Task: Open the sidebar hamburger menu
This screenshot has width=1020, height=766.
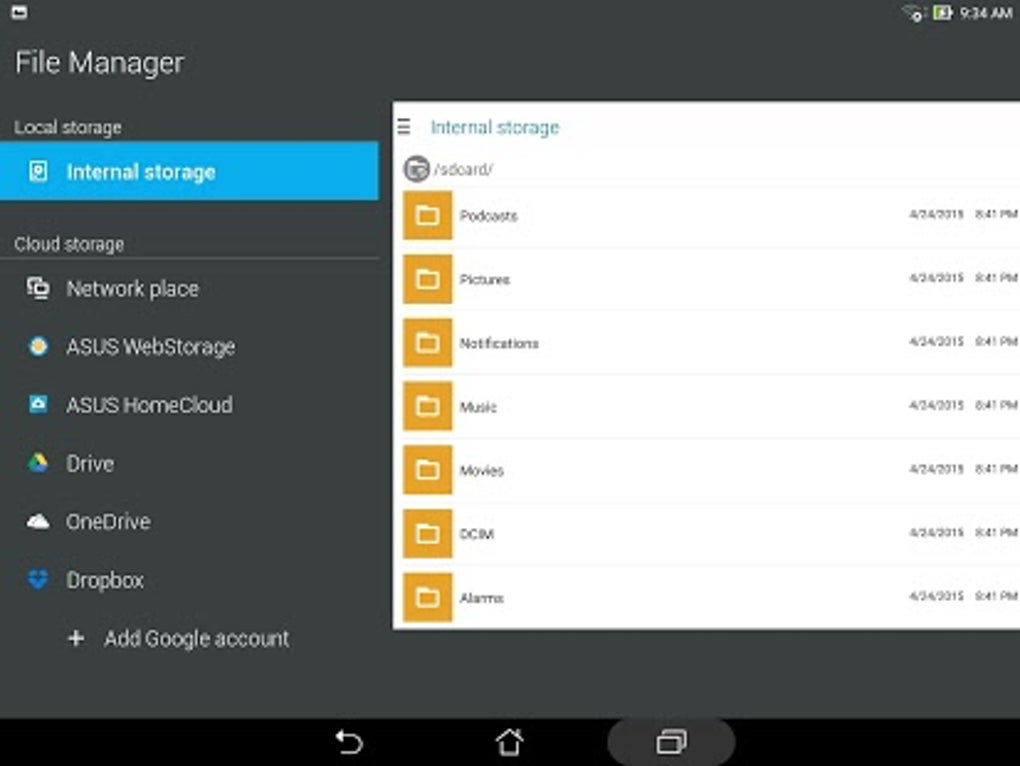Action: click(x=403, y=127)
